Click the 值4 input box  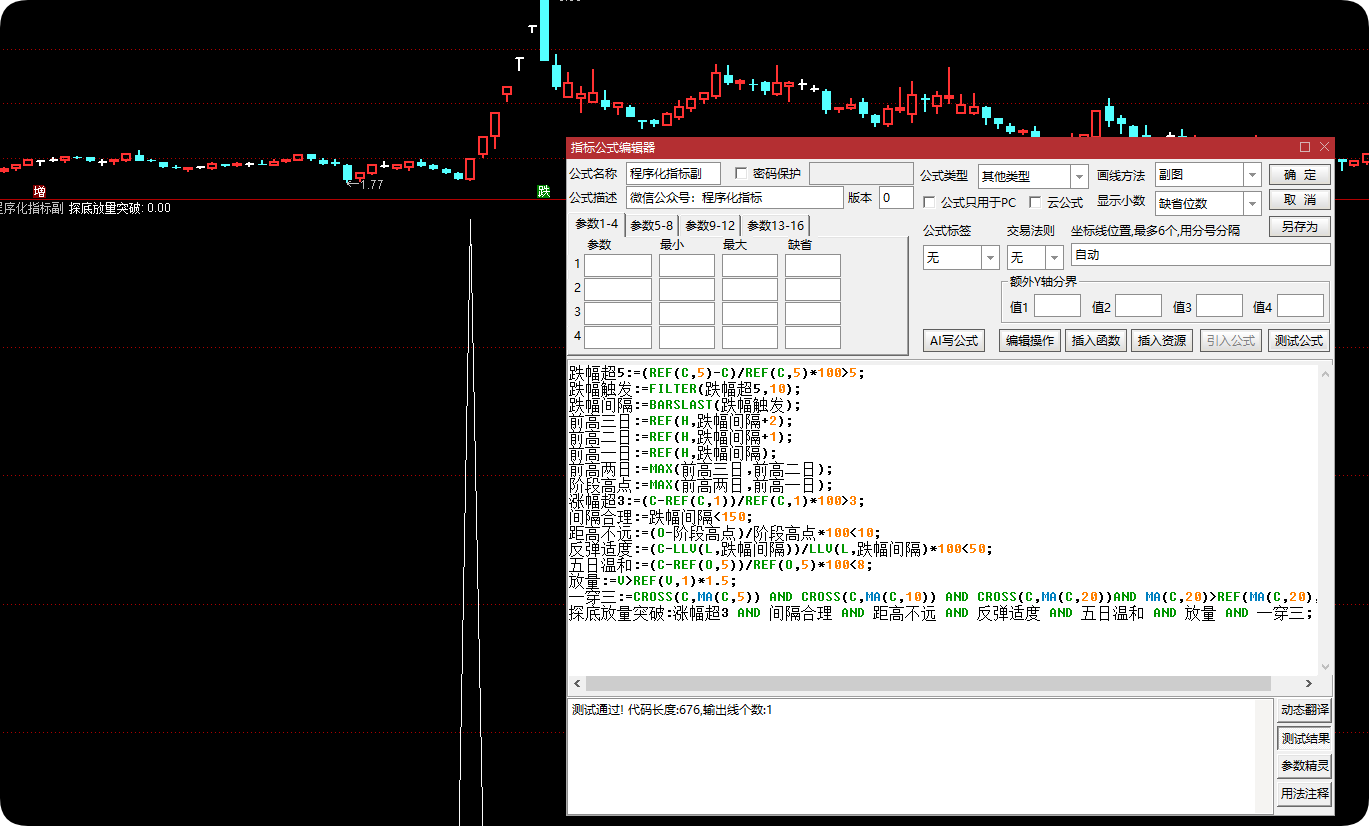pos(1300,306)
